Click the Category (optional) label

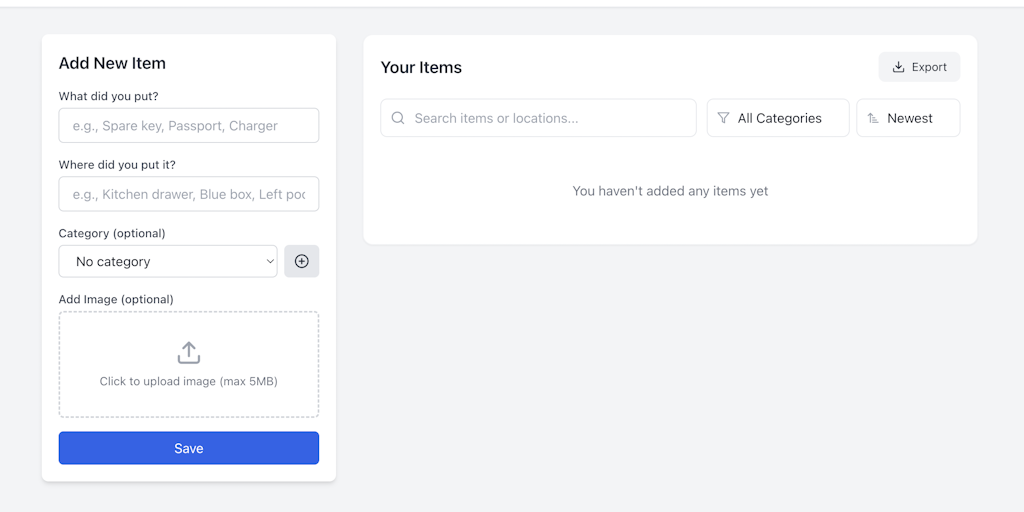coord(112,233)
